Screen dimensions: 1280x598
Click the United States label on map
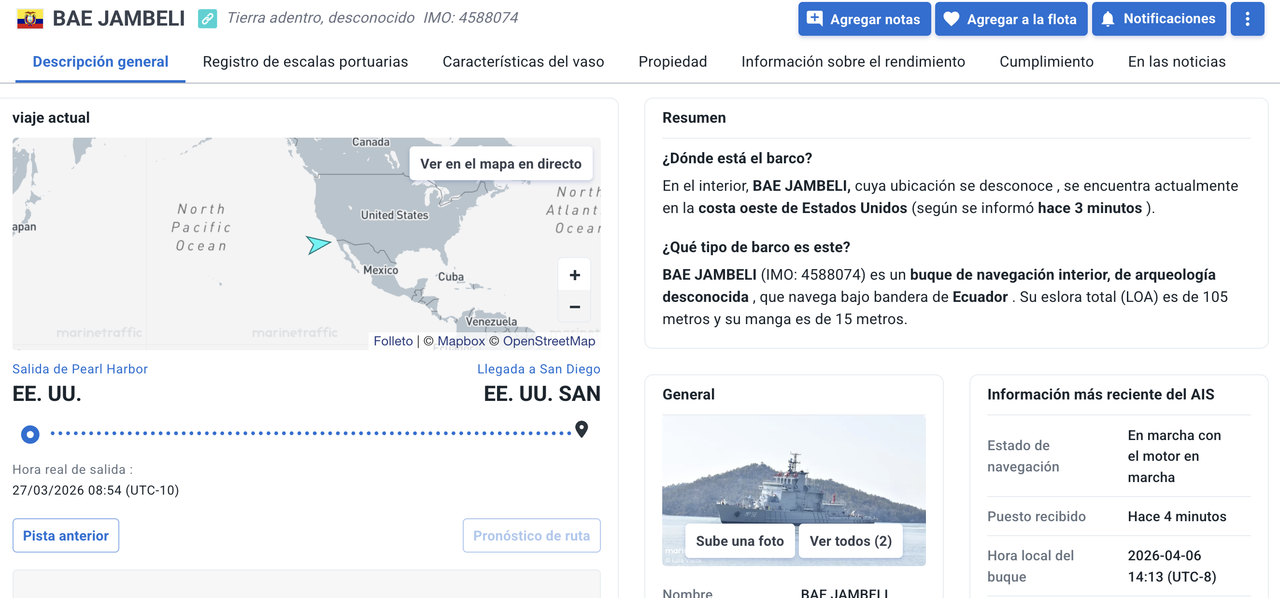coord(394,215)
